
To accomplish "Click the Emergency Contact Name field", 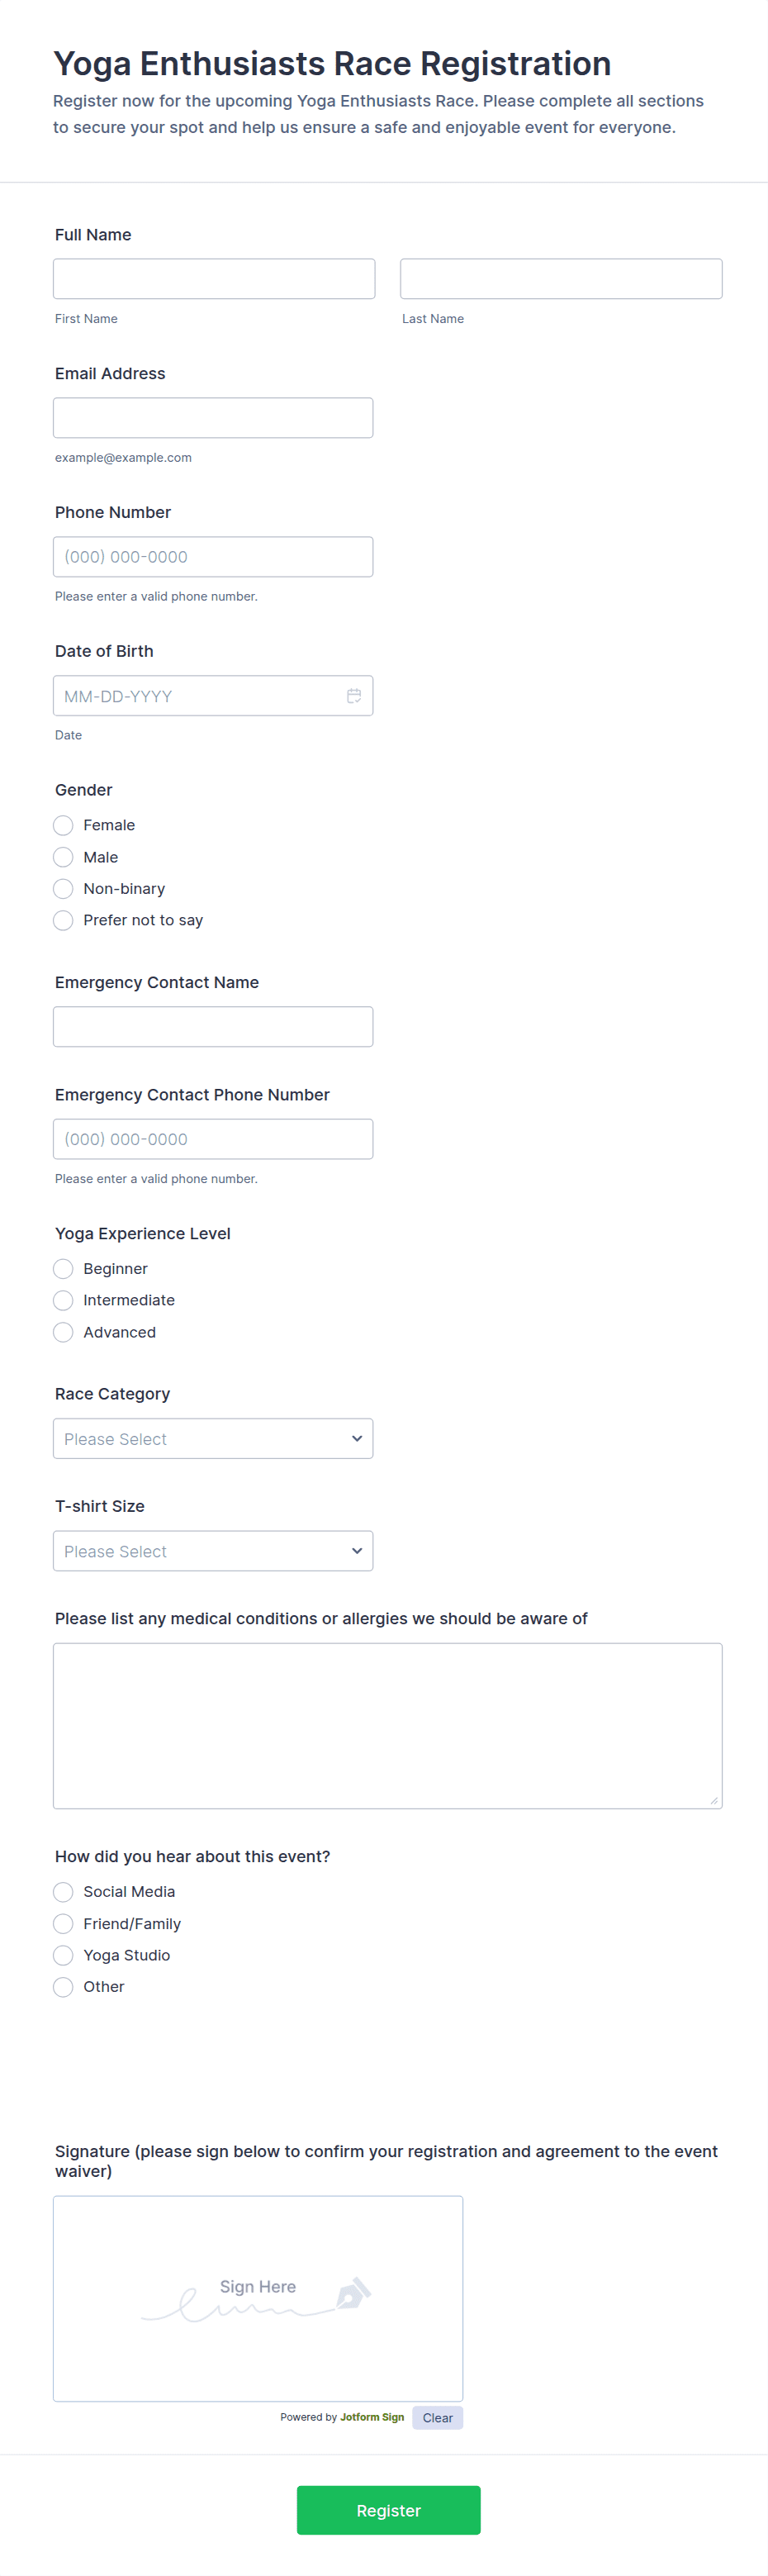I will point(213,1027).
